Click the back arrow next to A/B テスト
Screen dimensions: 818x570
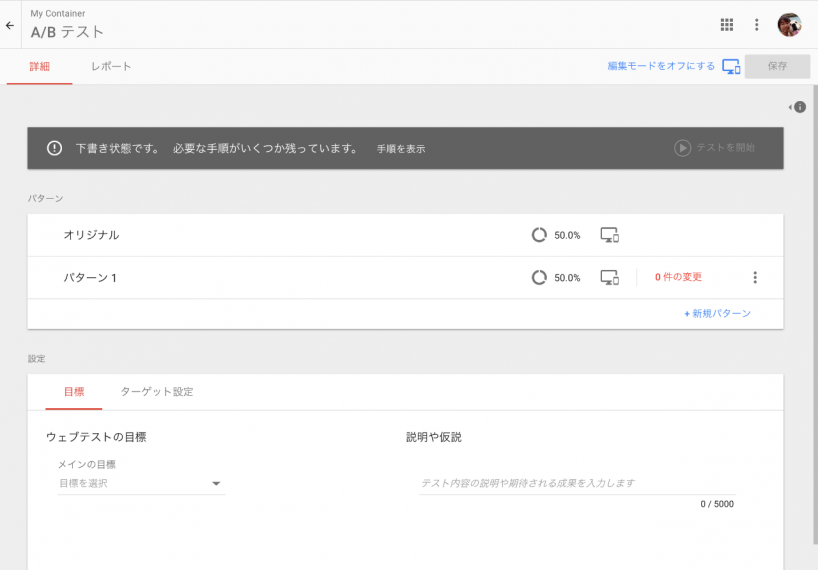coord(10,25)
